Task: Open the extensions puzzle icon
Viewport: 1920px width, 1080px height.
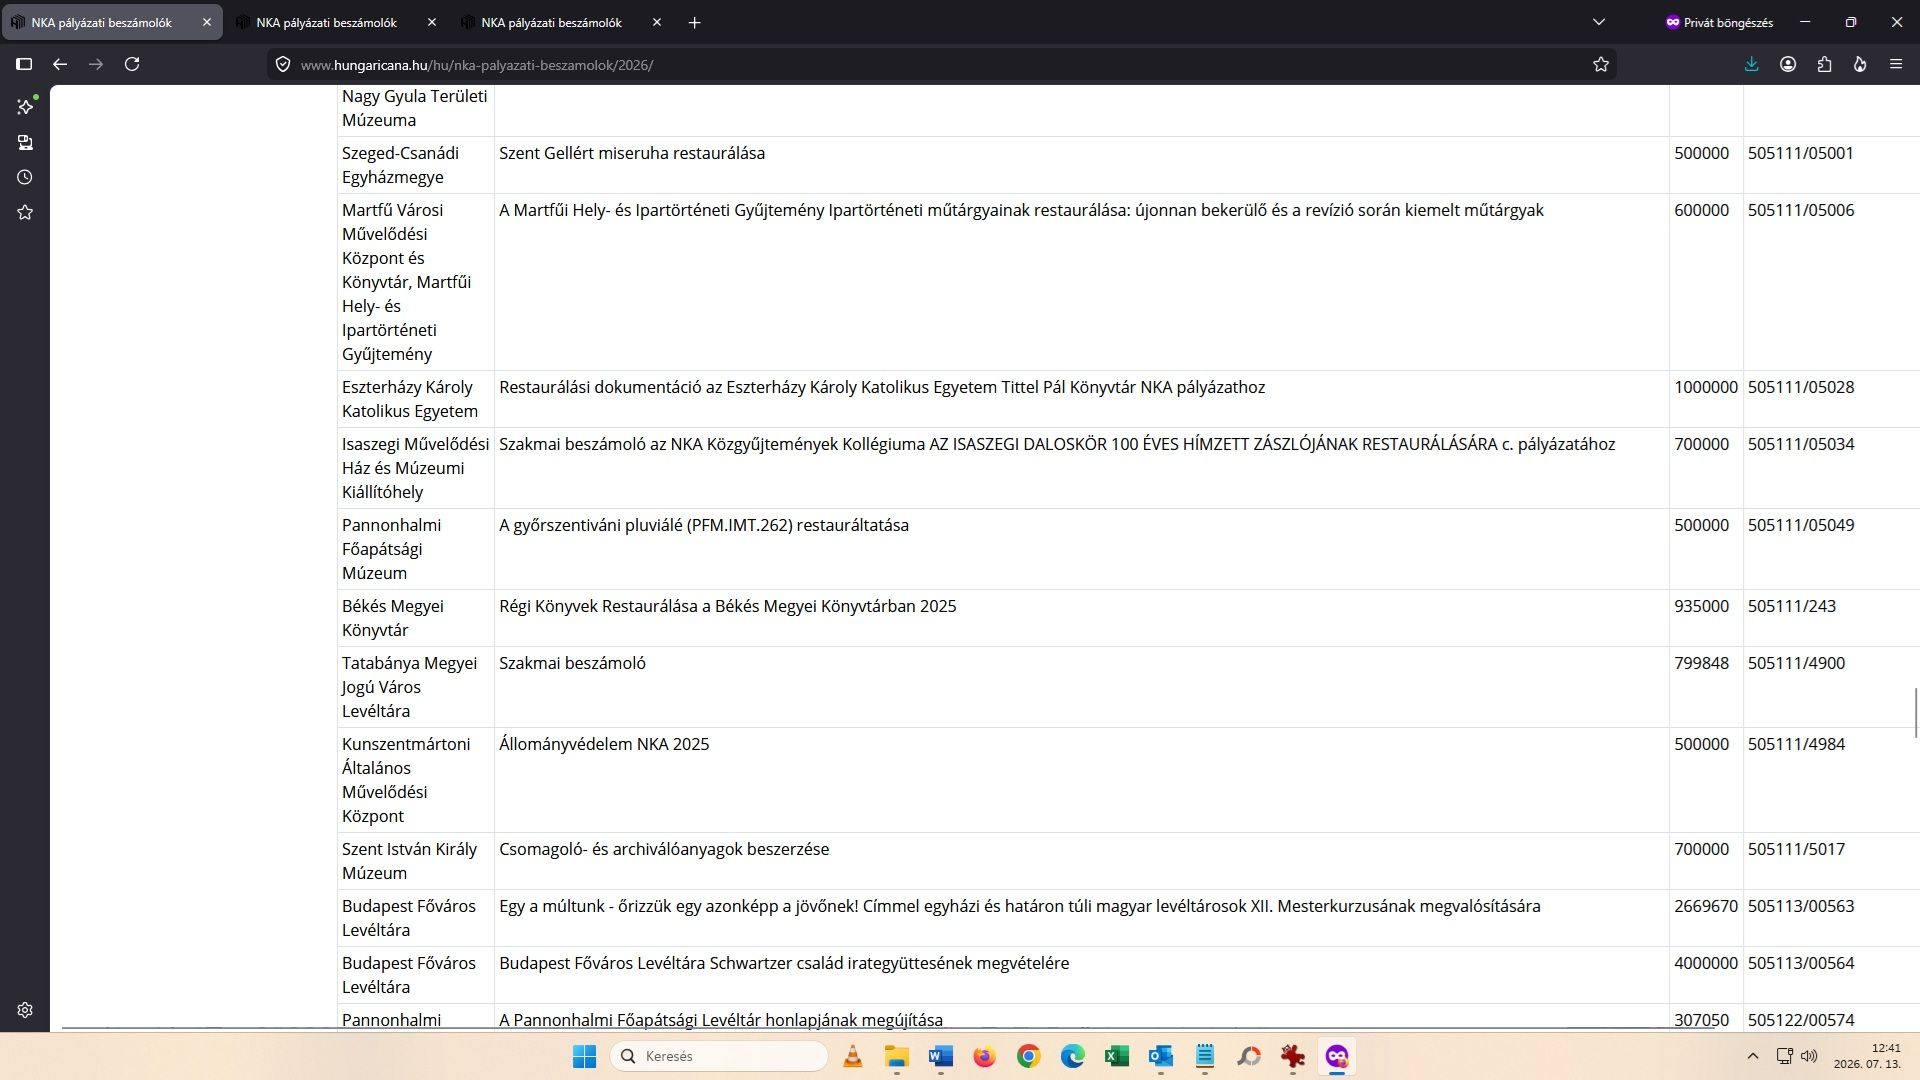Action: coord(1824,64)
